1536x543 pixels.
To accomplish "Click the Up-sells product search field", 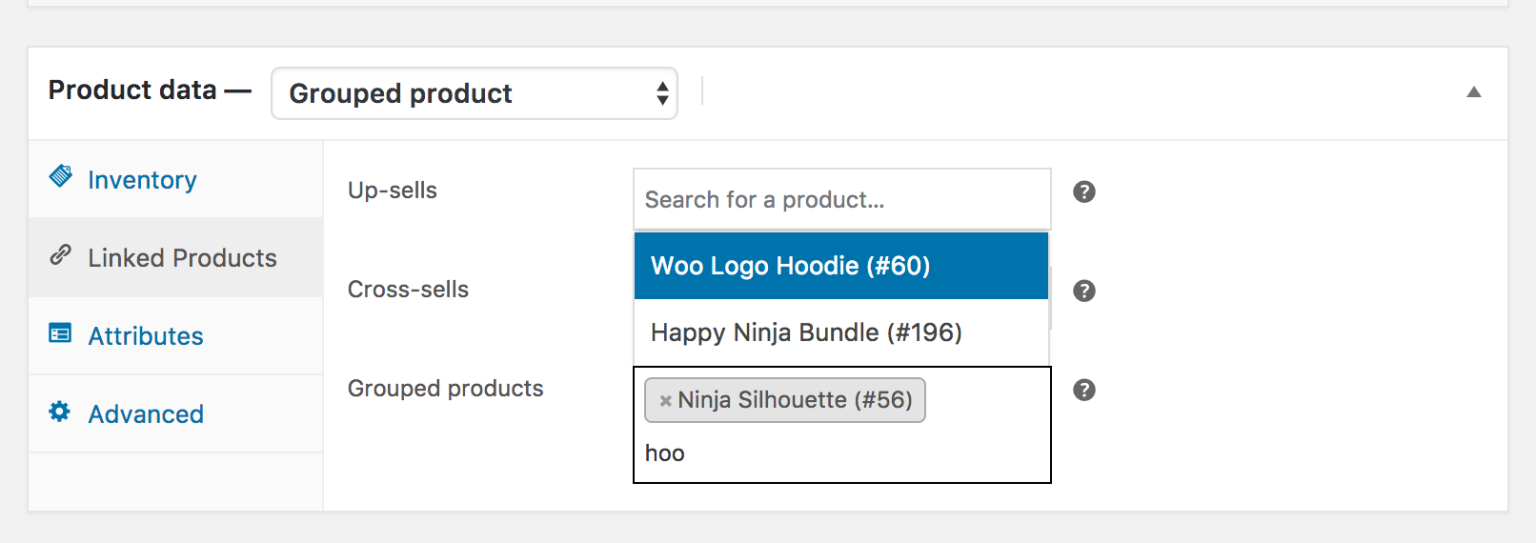I will tap(840, 200).
